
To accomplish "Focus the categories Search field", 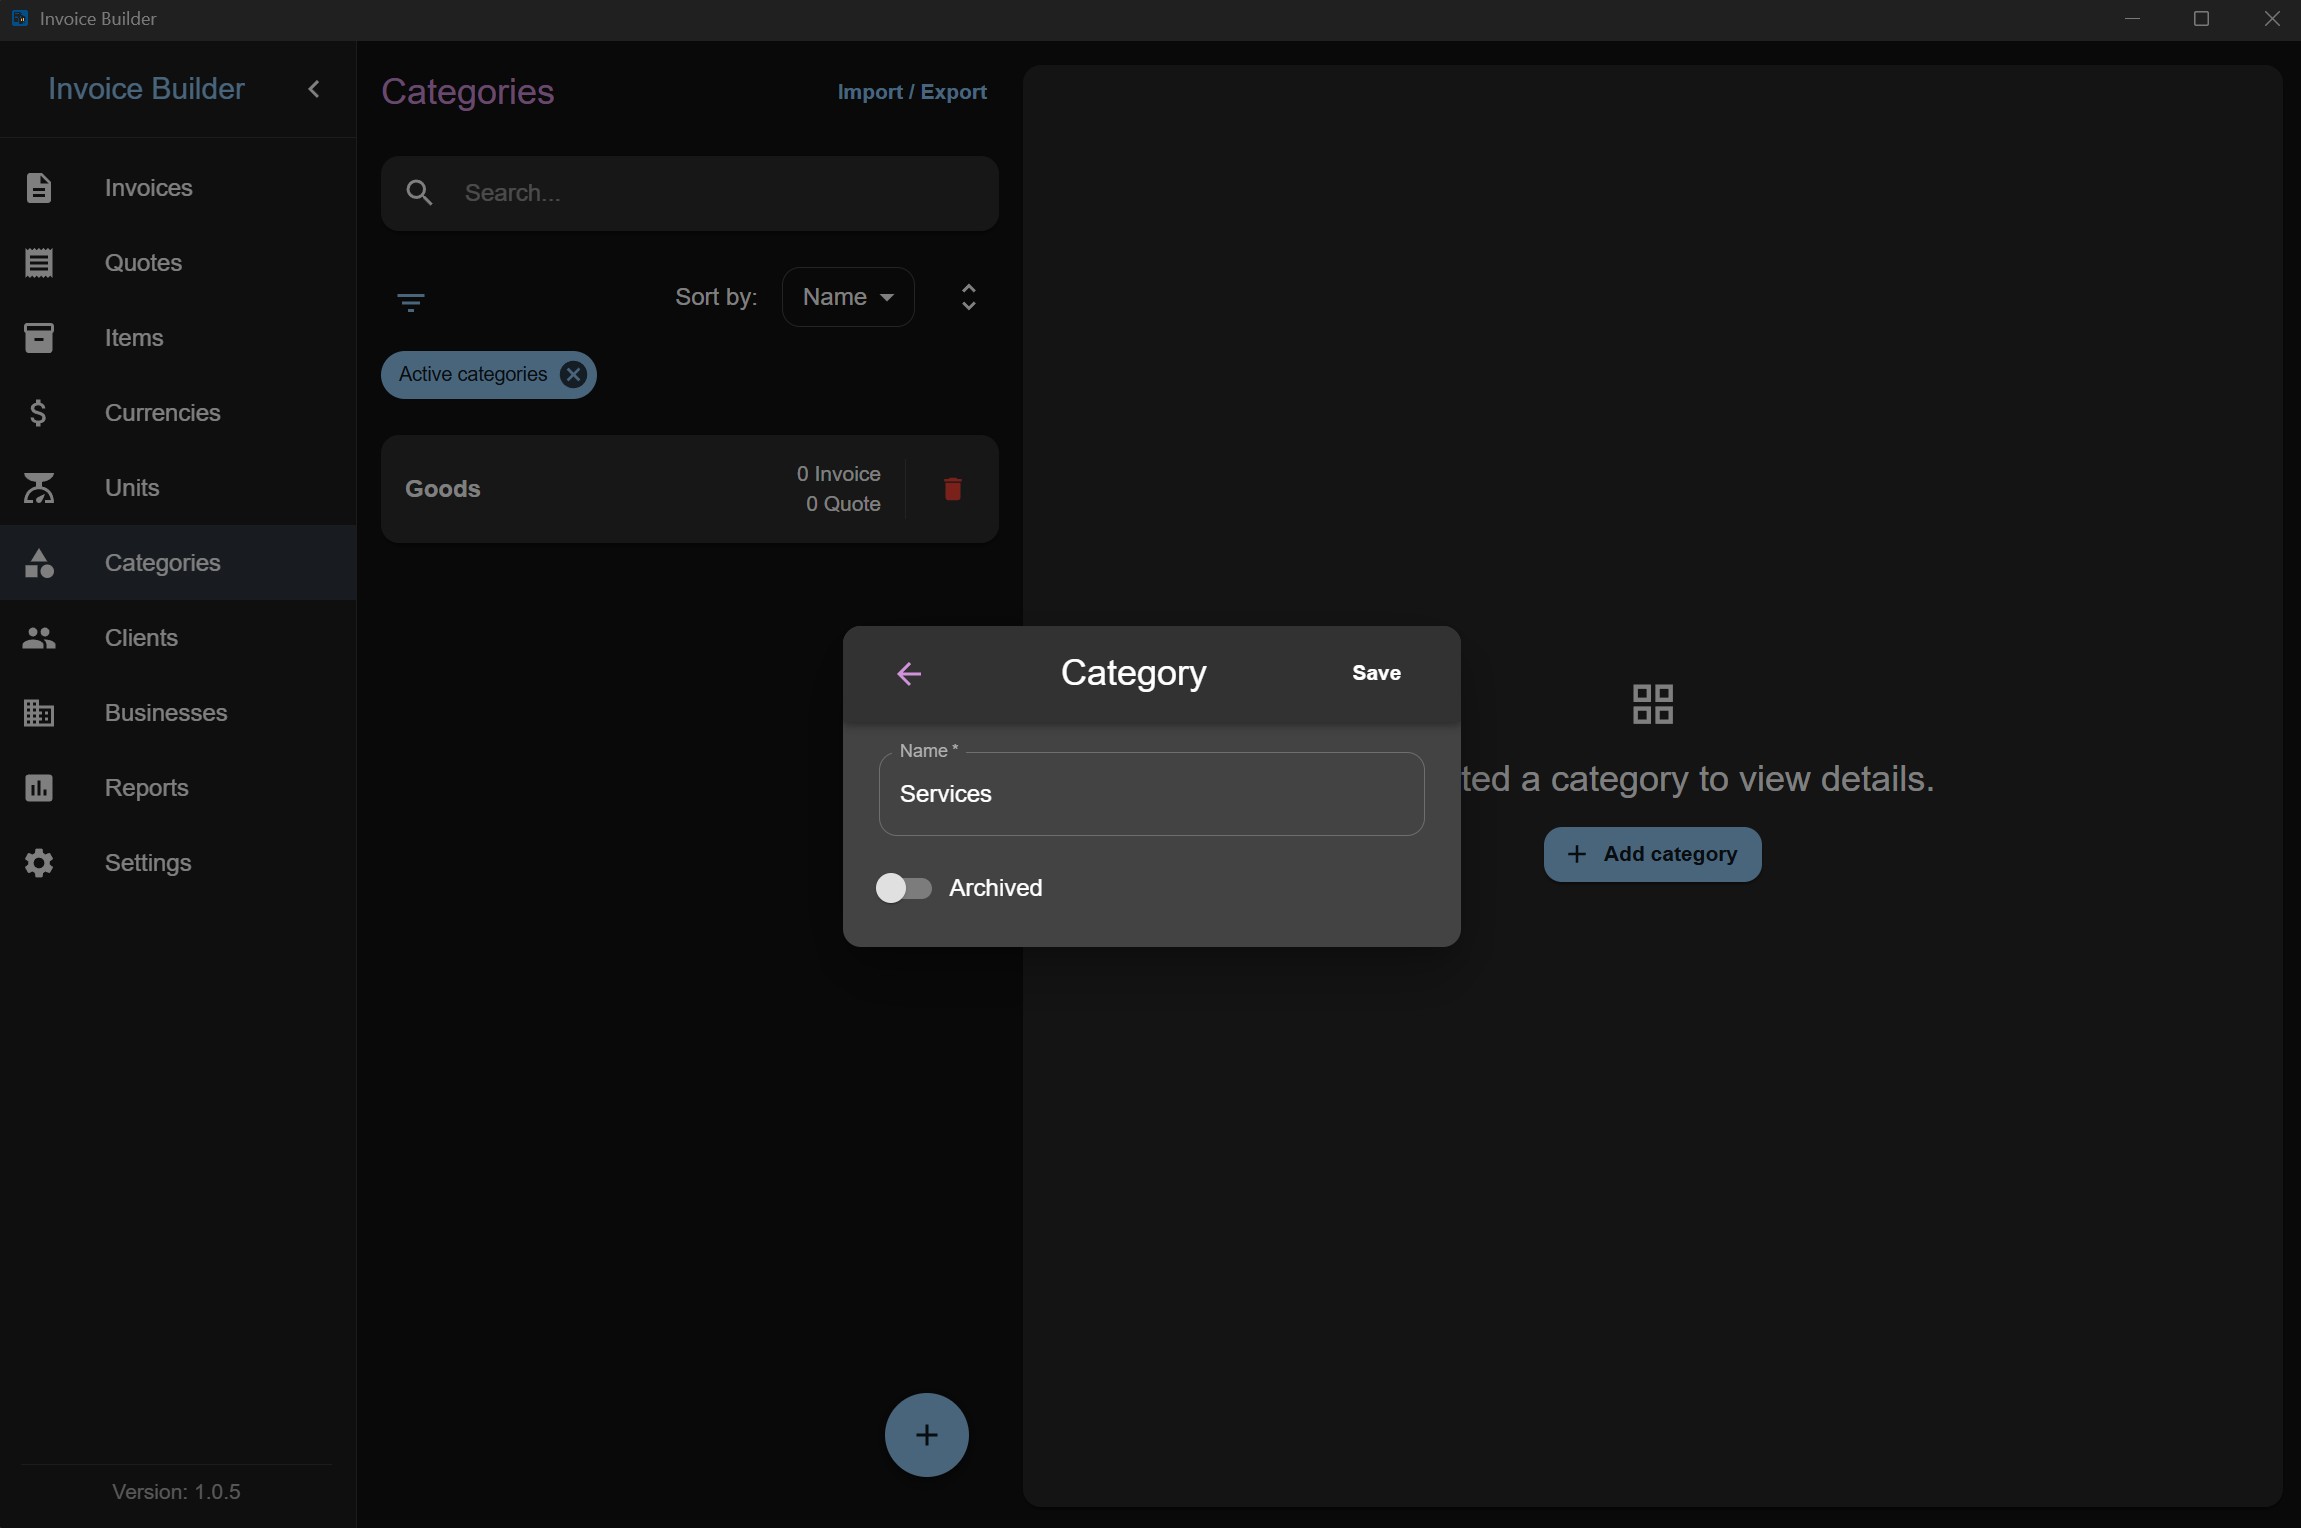I will 689,193.
